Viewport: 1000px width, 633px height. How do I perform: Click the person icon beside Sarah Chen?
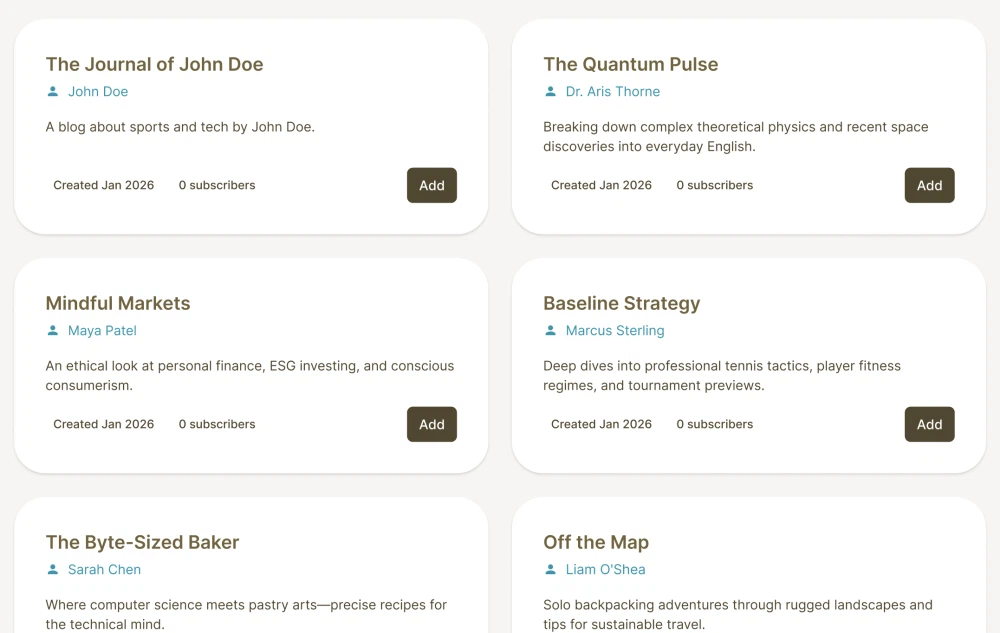pos(53,570)
